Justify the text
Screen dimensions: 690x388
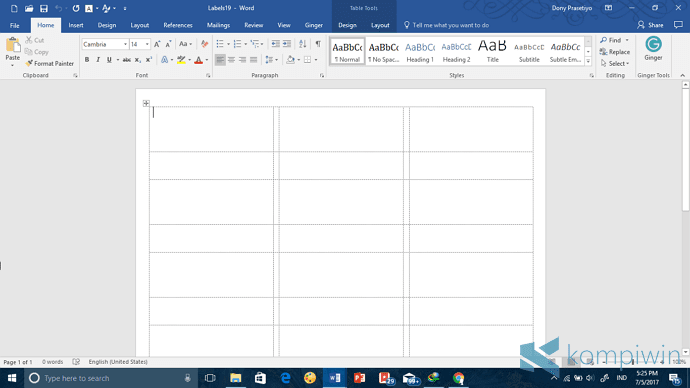[x=253, y=60]
